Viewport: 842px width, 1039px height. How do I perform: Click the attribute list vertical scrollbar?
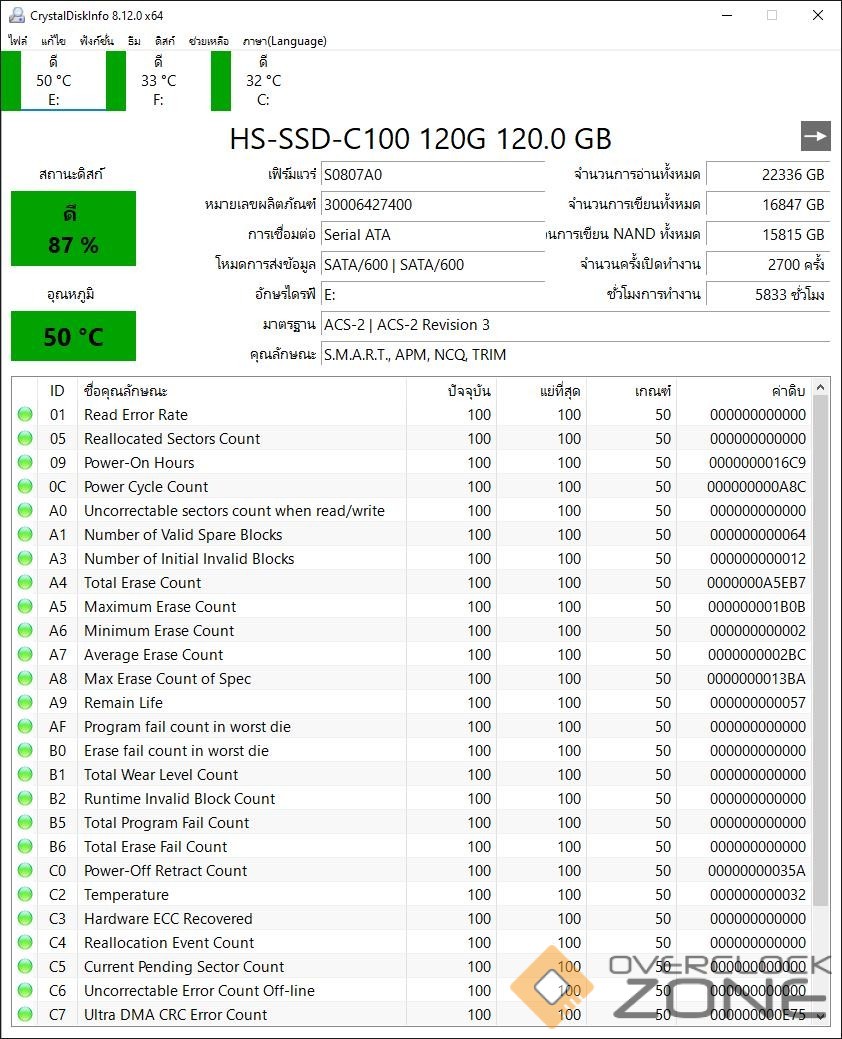point(821,650)
